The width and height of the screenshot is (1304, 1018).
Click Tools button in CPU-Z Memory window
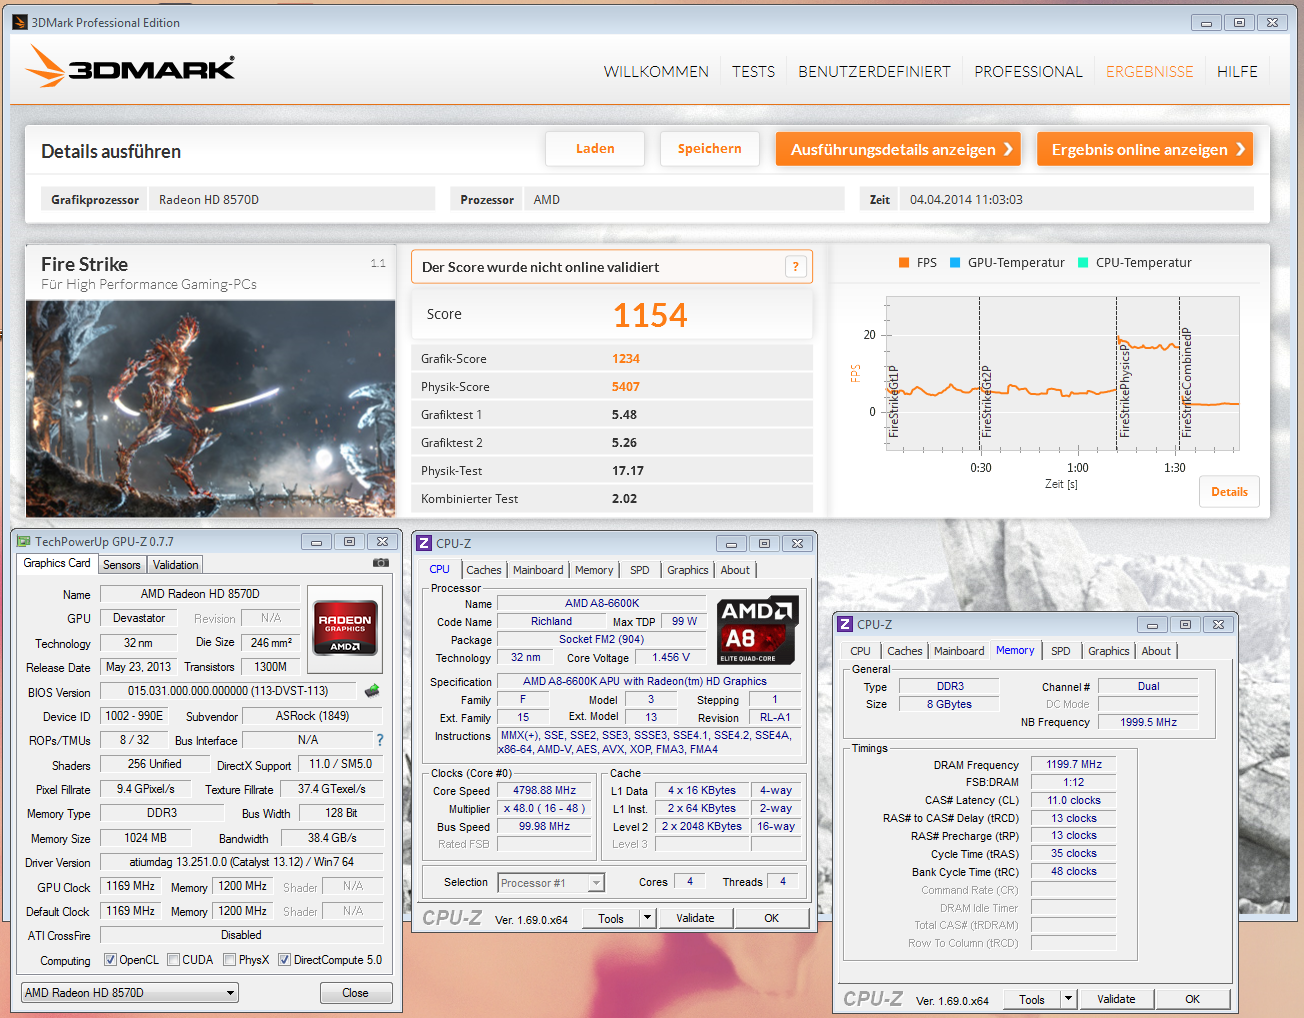tap(1032, 999)
